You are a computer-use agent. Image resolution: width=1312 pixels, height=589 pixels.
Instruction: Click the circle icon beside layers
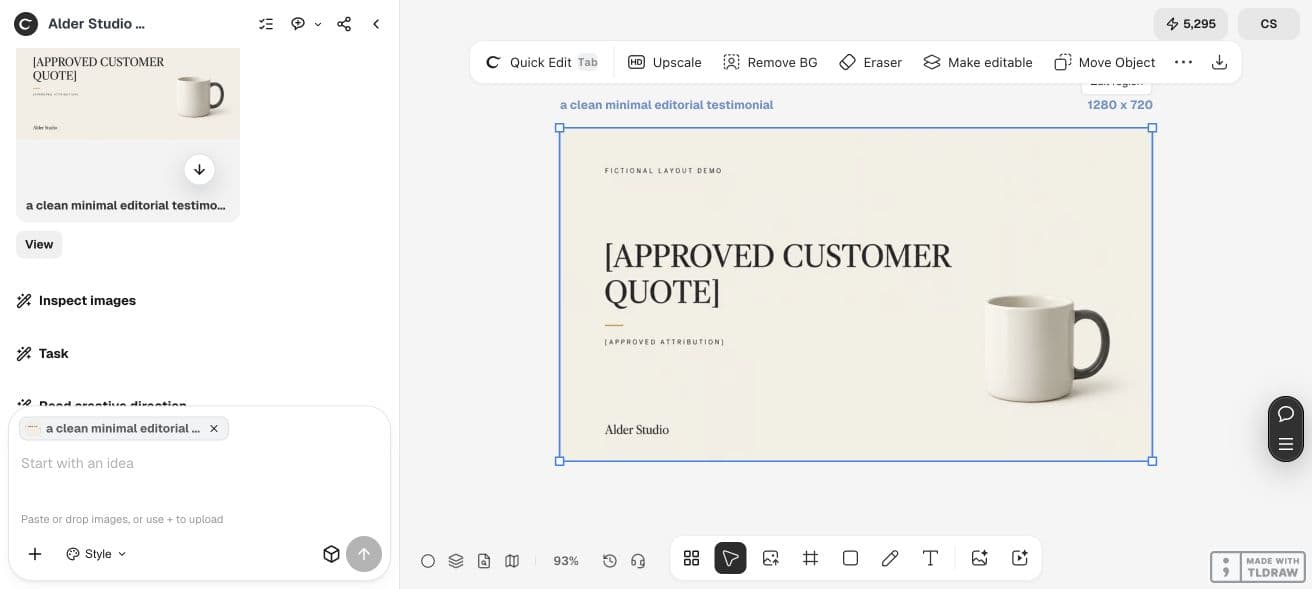click(428, 561)
